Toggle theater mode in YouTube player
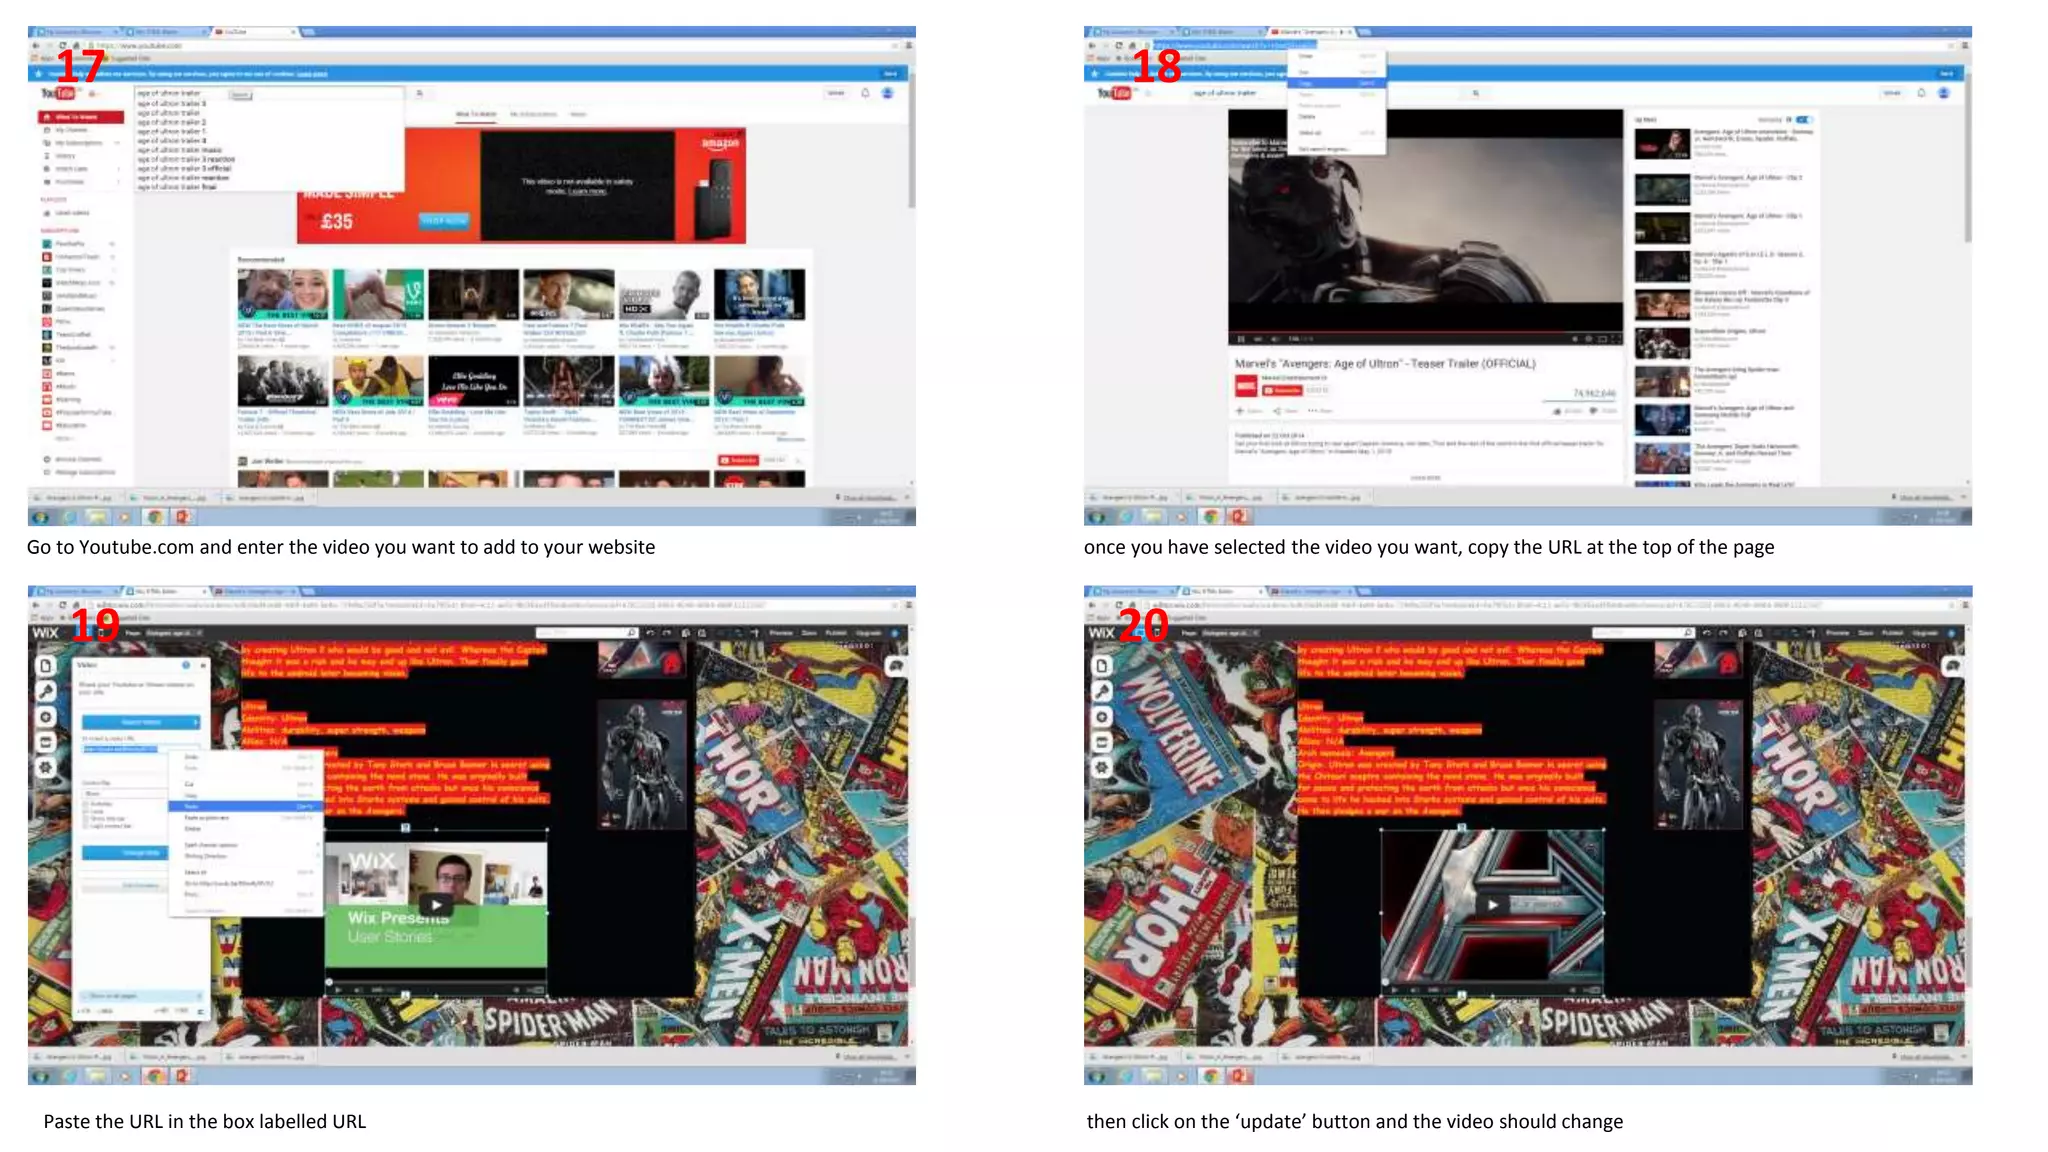Screen dimensions: 2048x1152 point(1602,339)
